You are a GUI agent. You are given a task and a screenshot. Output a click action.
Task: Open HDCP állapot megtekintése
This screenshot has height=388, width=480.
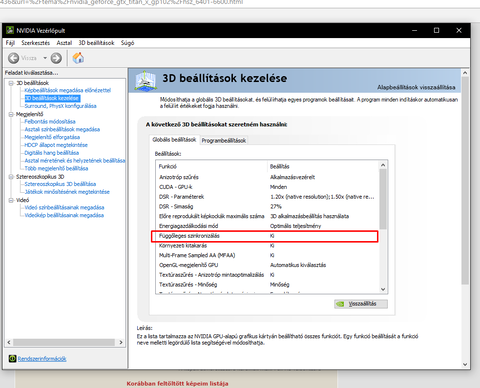coord(56,145)
